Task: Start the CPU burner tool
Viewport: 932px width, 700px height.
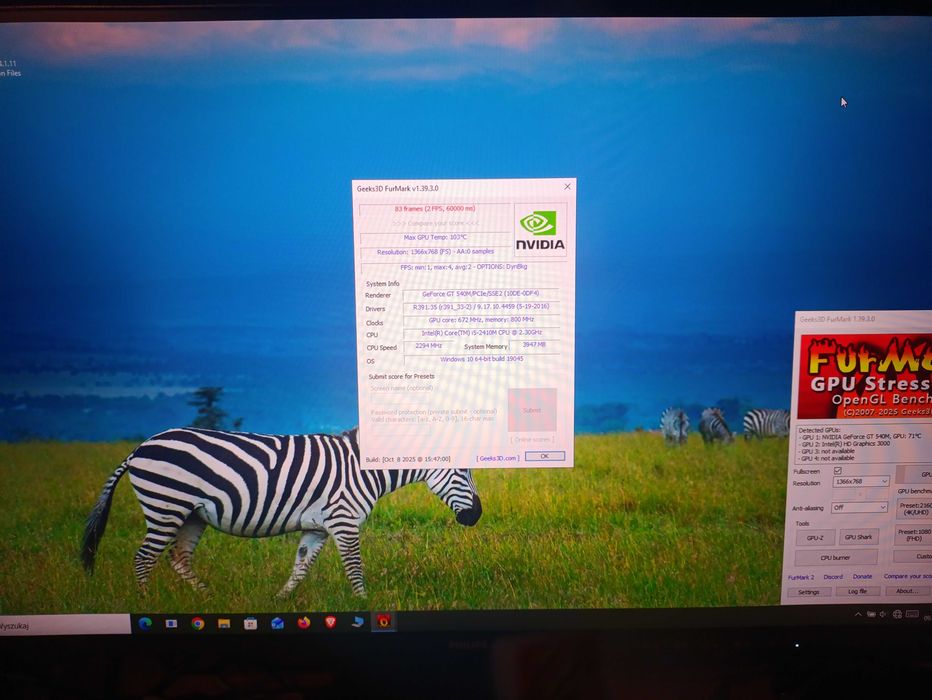Action: (836, 557)
